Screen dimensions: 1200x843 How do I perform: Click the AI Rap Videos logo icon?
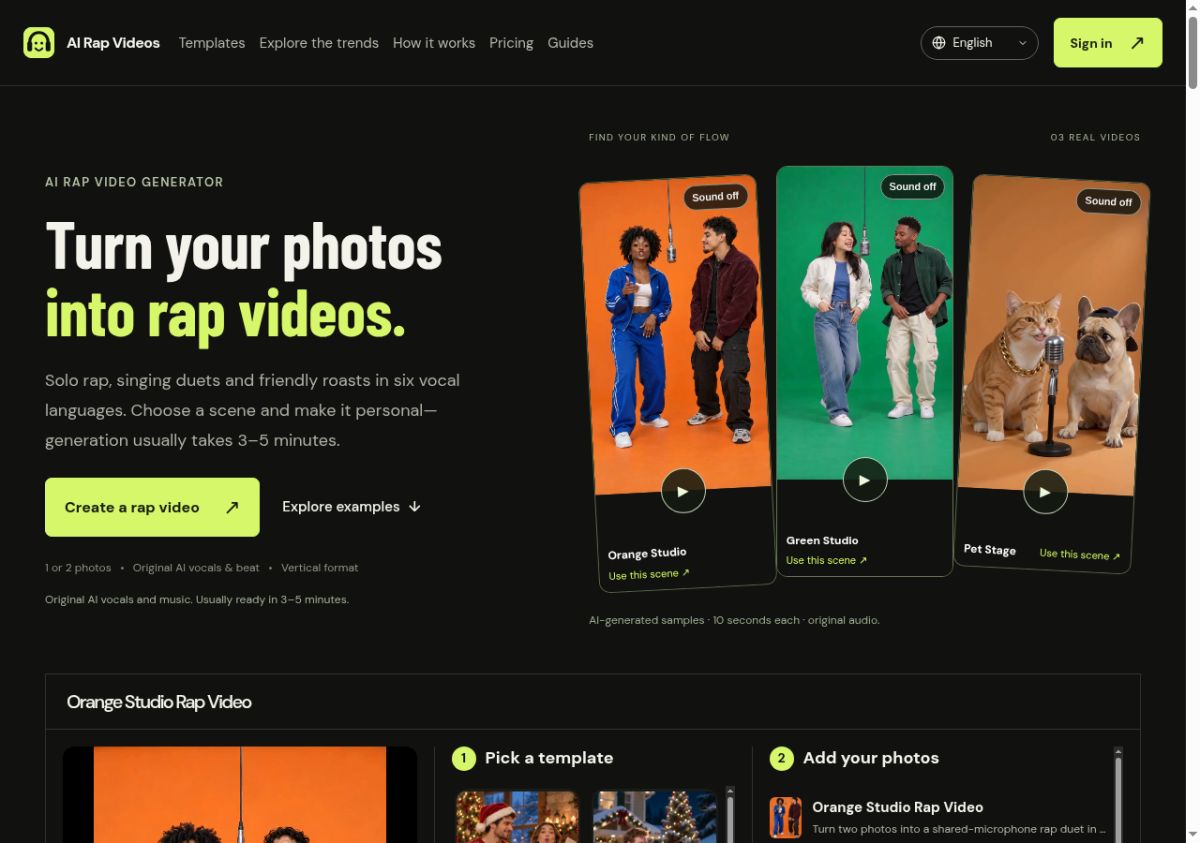[x=39, y=43]
